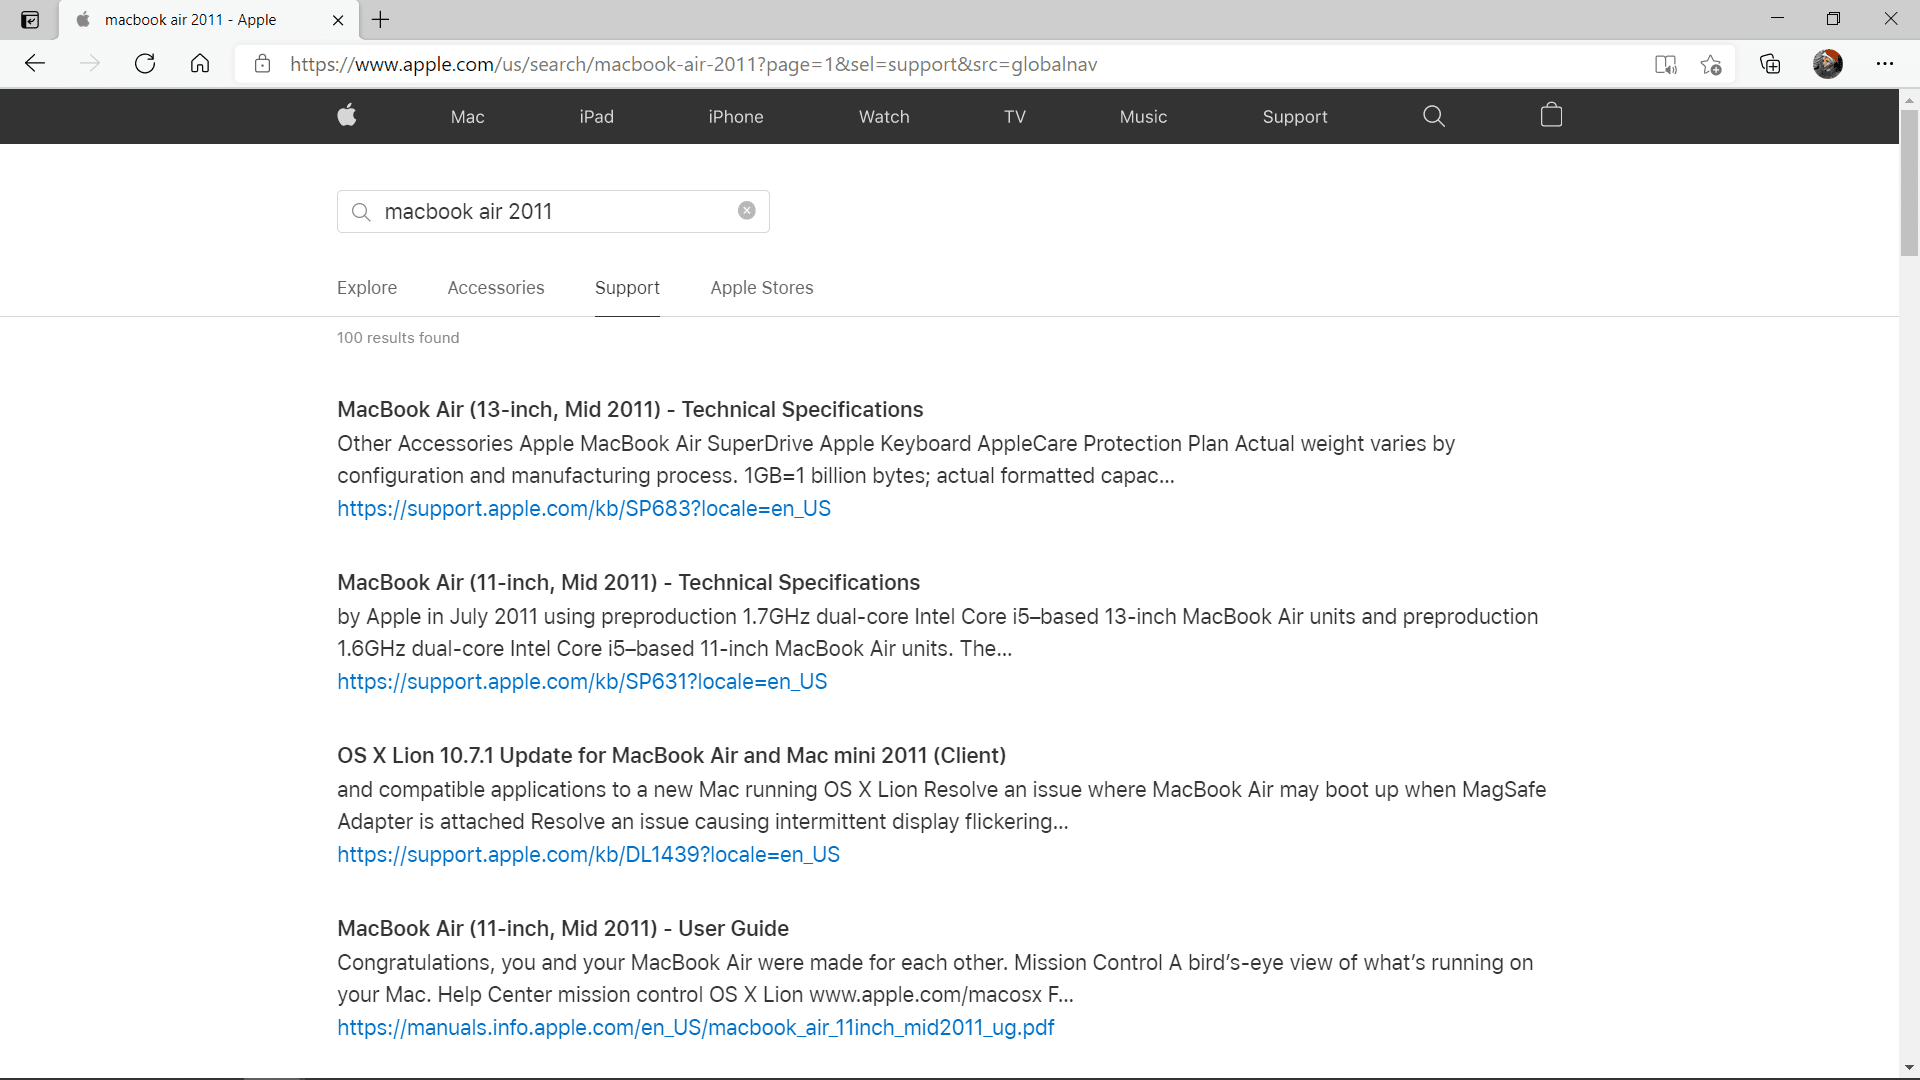Open MacBook Air 13-inch Mid 2011 Technical Specifications
This screenshot has height=1080, width=1920.
pyautogui.click(x=630, y=410)
